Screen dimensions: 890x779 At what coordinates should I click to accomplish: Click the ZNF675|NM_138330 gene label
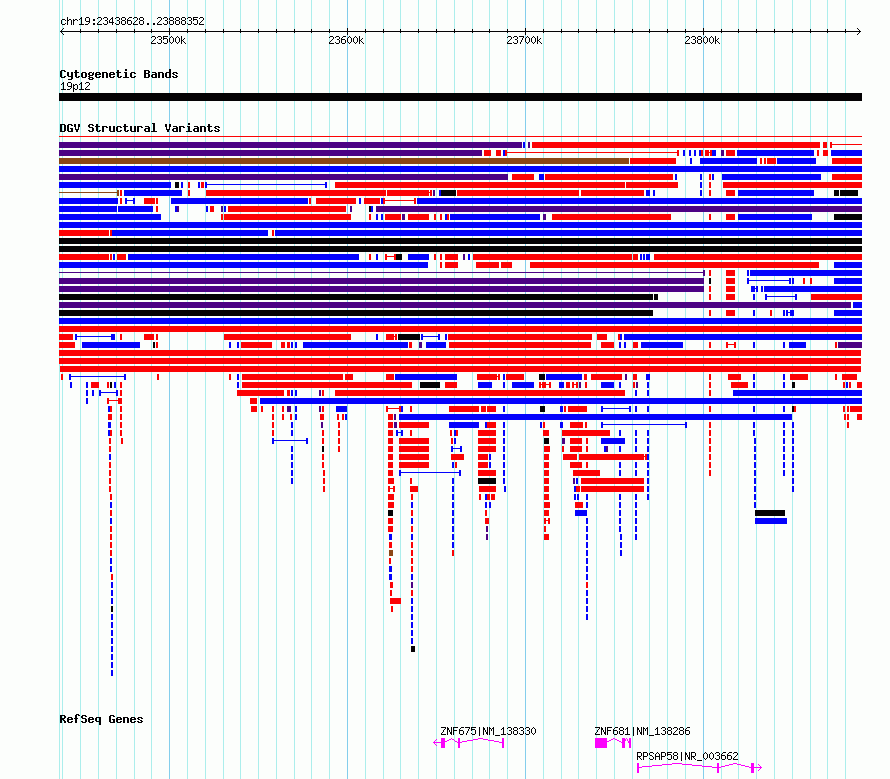[488, 731]
